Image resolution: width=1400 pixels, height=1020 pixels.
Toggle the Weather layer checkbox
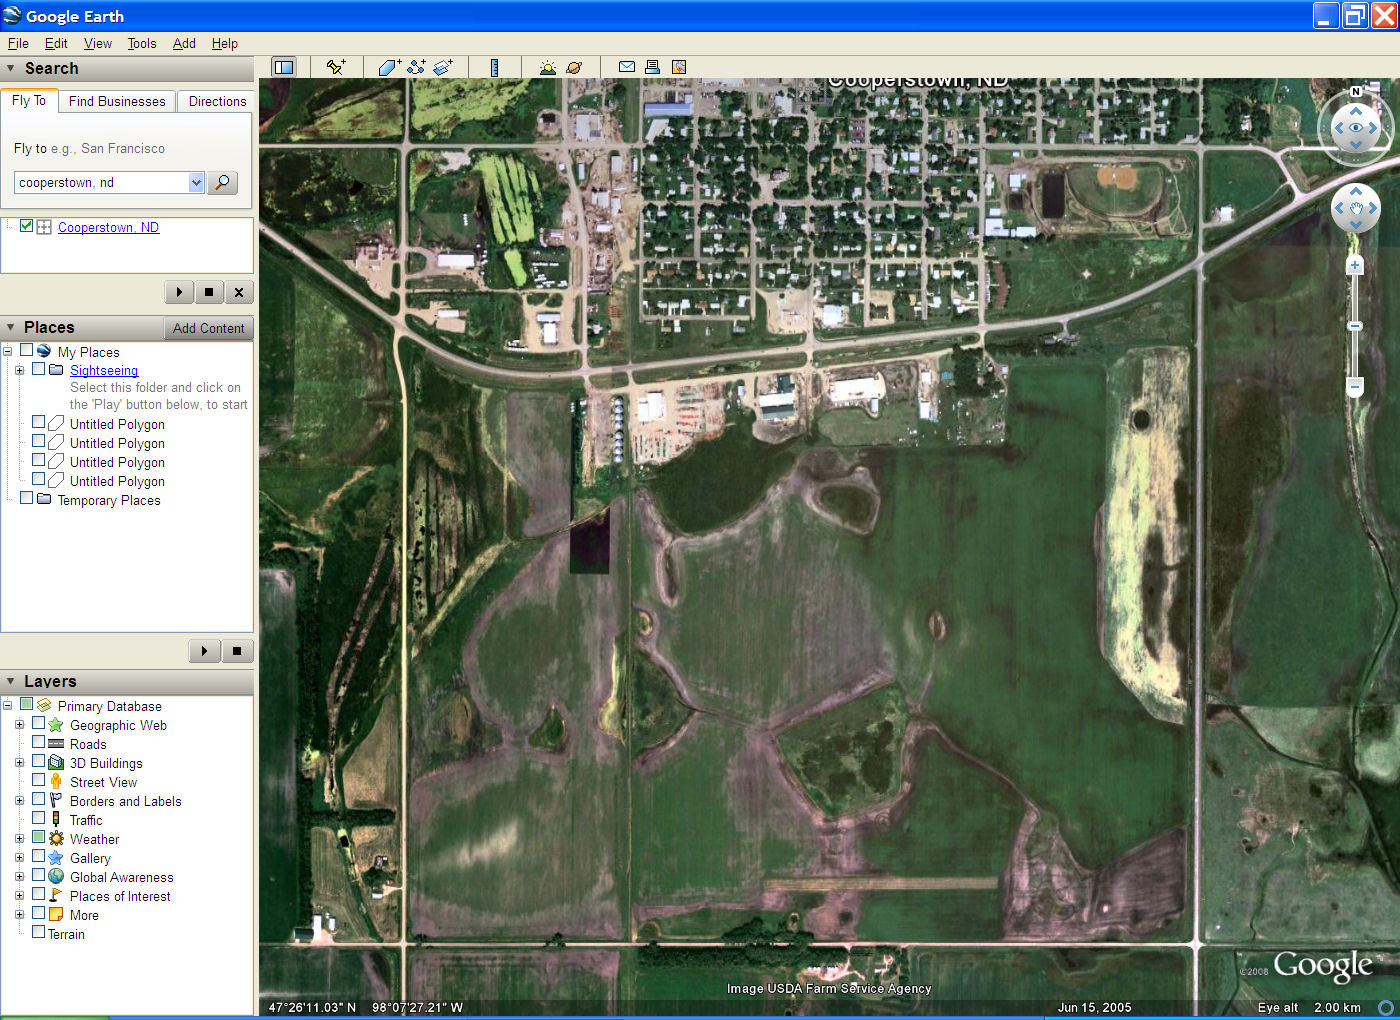pyautogui.click(x=39, y=837)
